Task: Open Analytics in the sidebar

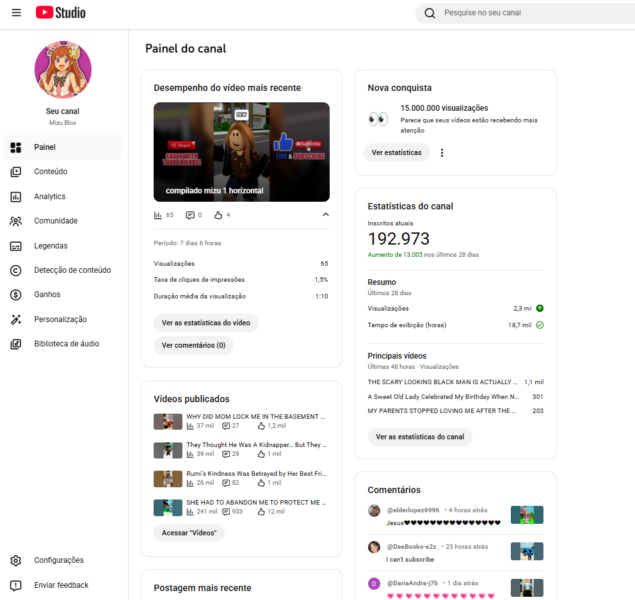Action: tap(63, 196)
